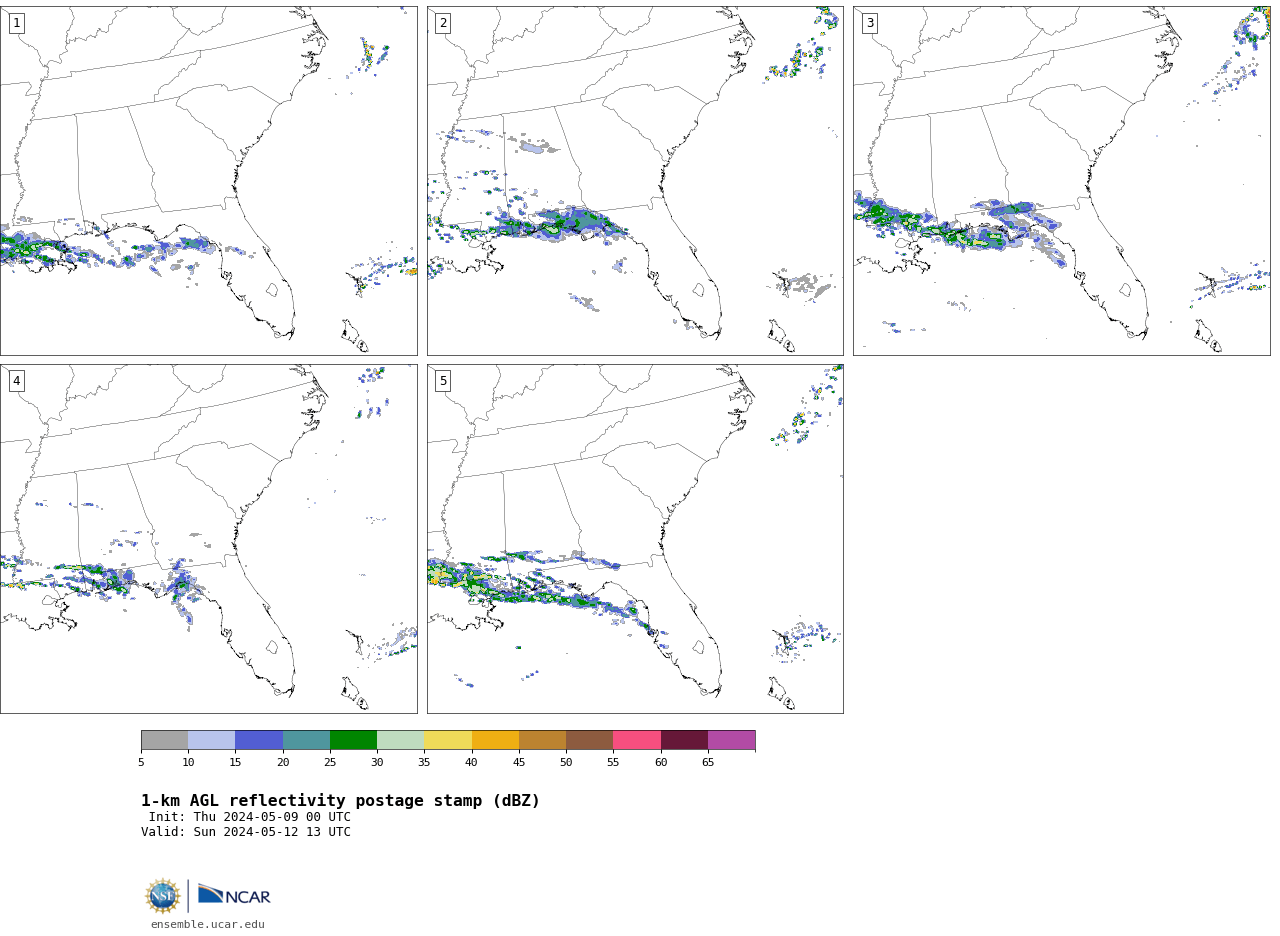Image resolution: width=1280 pixels, height=936 pixels.
Task: Click the pink 55-60 dBZ swatch
Action: click(x=637, y=740)
